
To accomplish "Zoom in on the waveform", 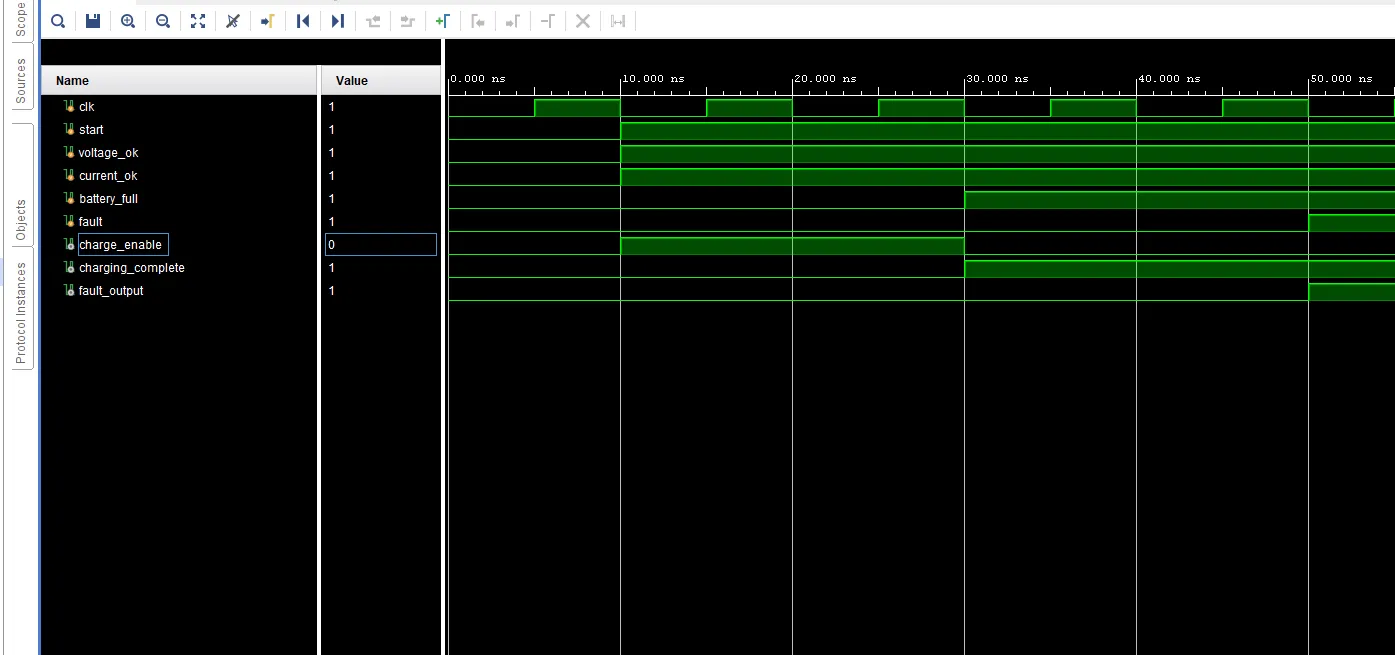I will pos(128,21).
